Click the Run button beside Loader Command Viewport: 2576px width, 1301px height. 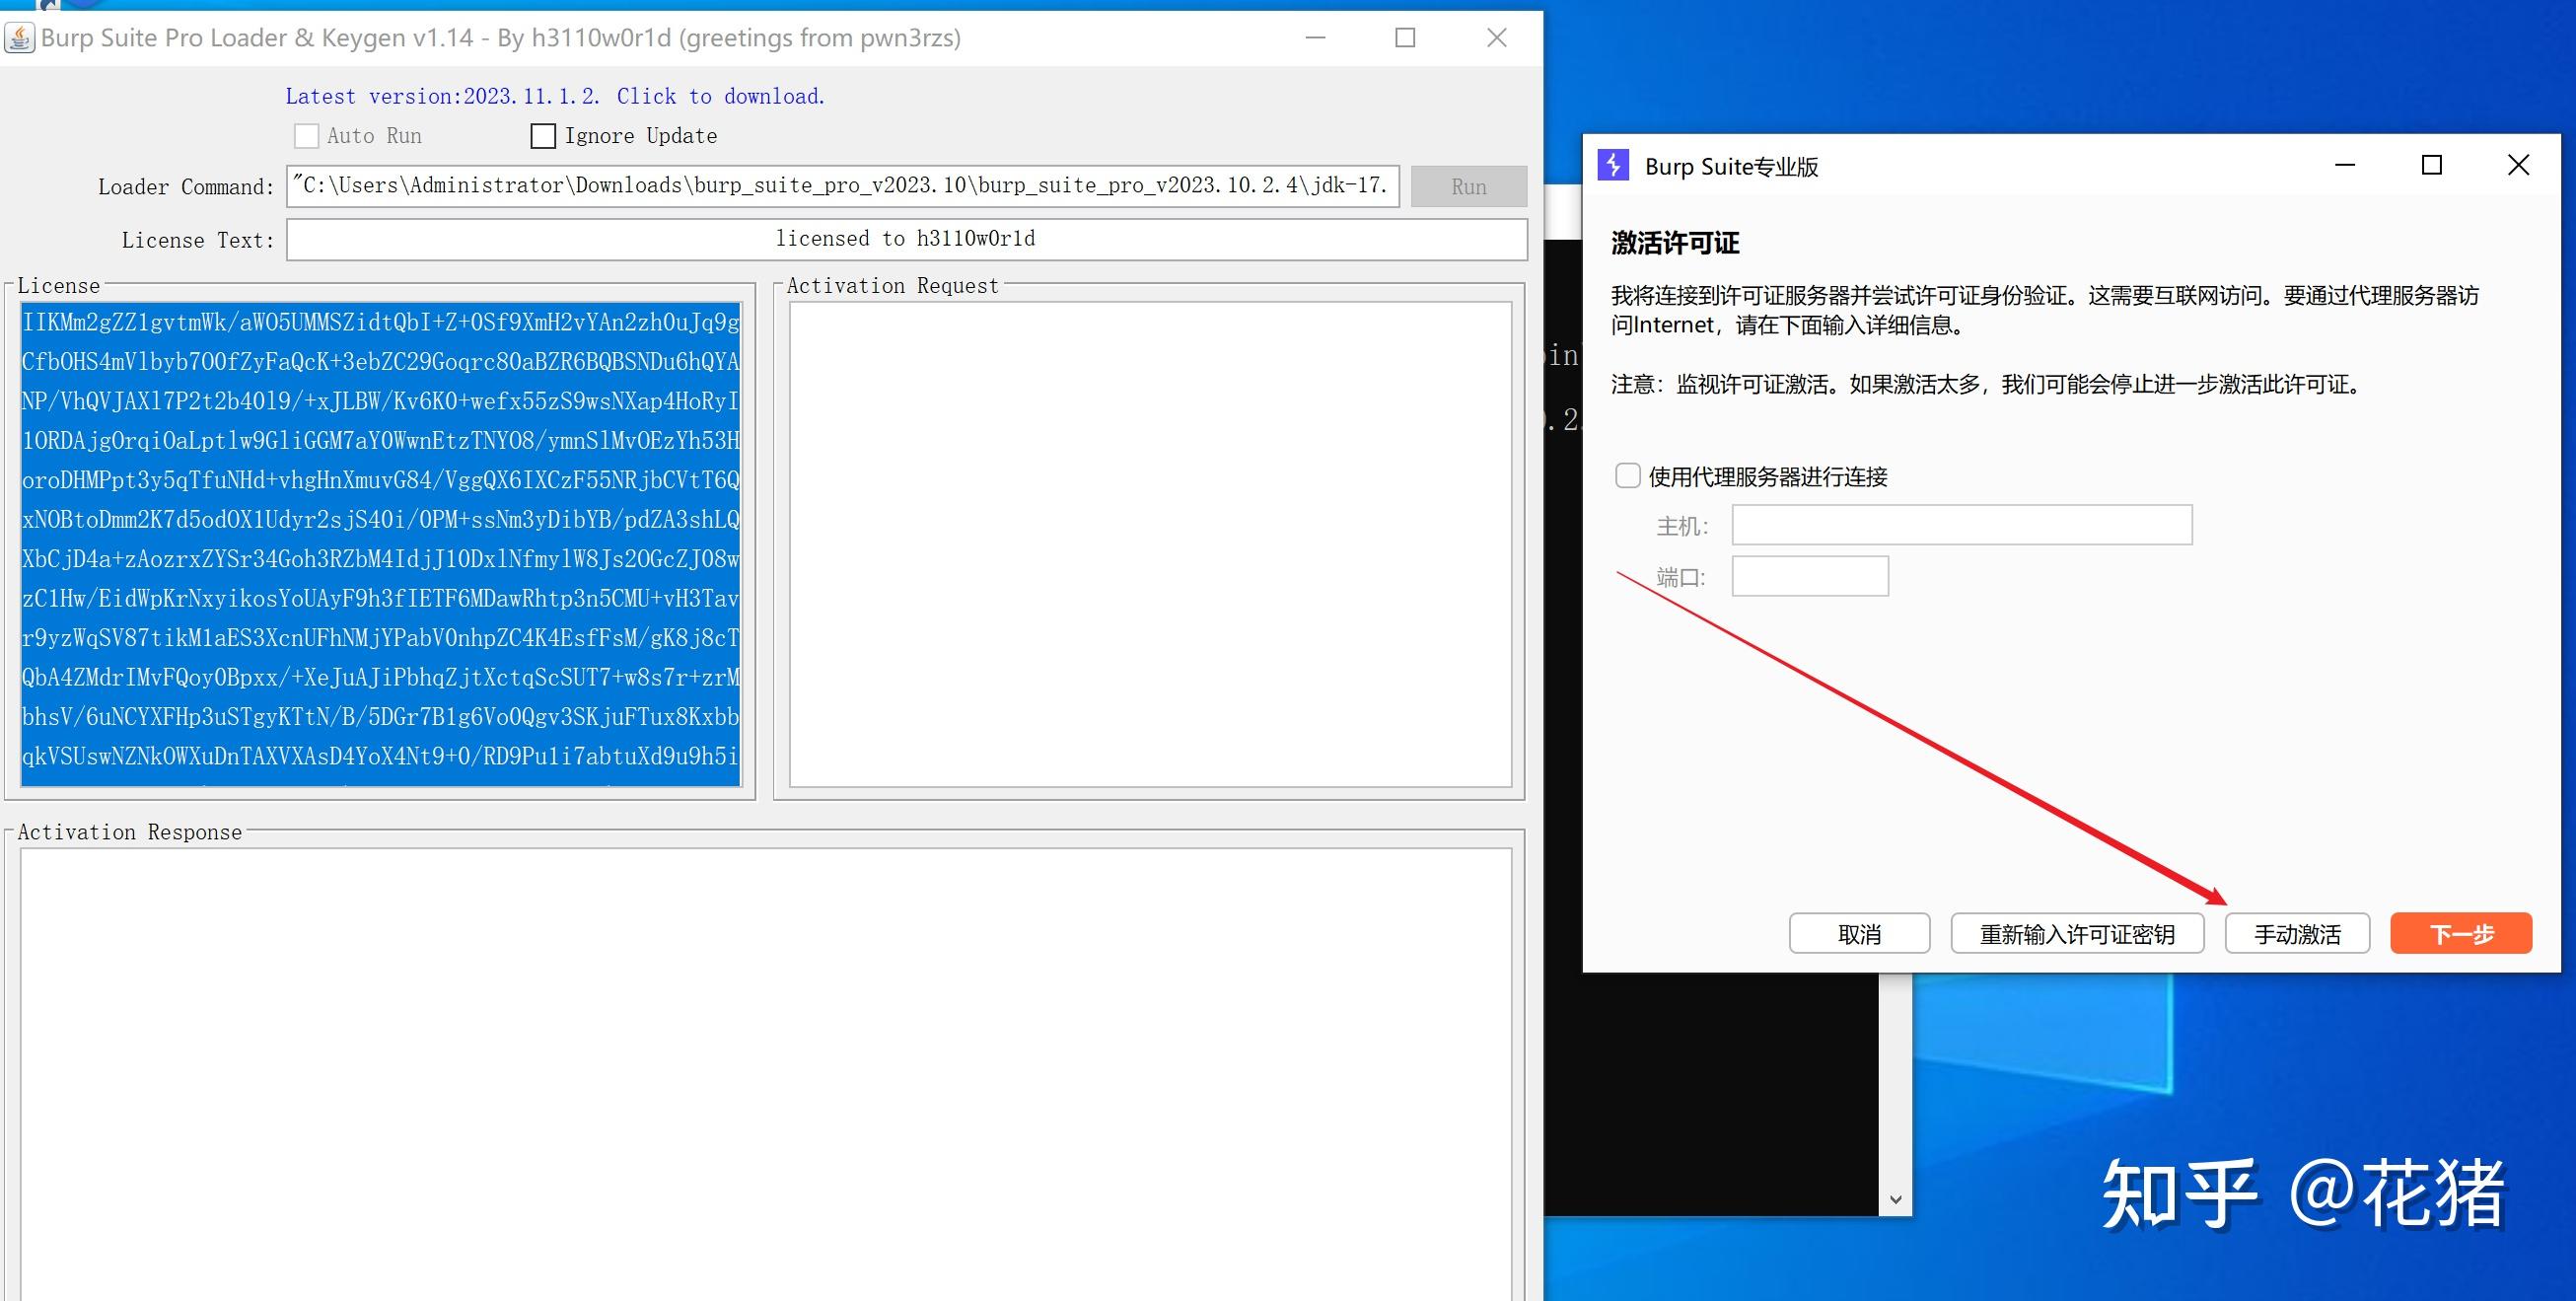[1468, 187]
